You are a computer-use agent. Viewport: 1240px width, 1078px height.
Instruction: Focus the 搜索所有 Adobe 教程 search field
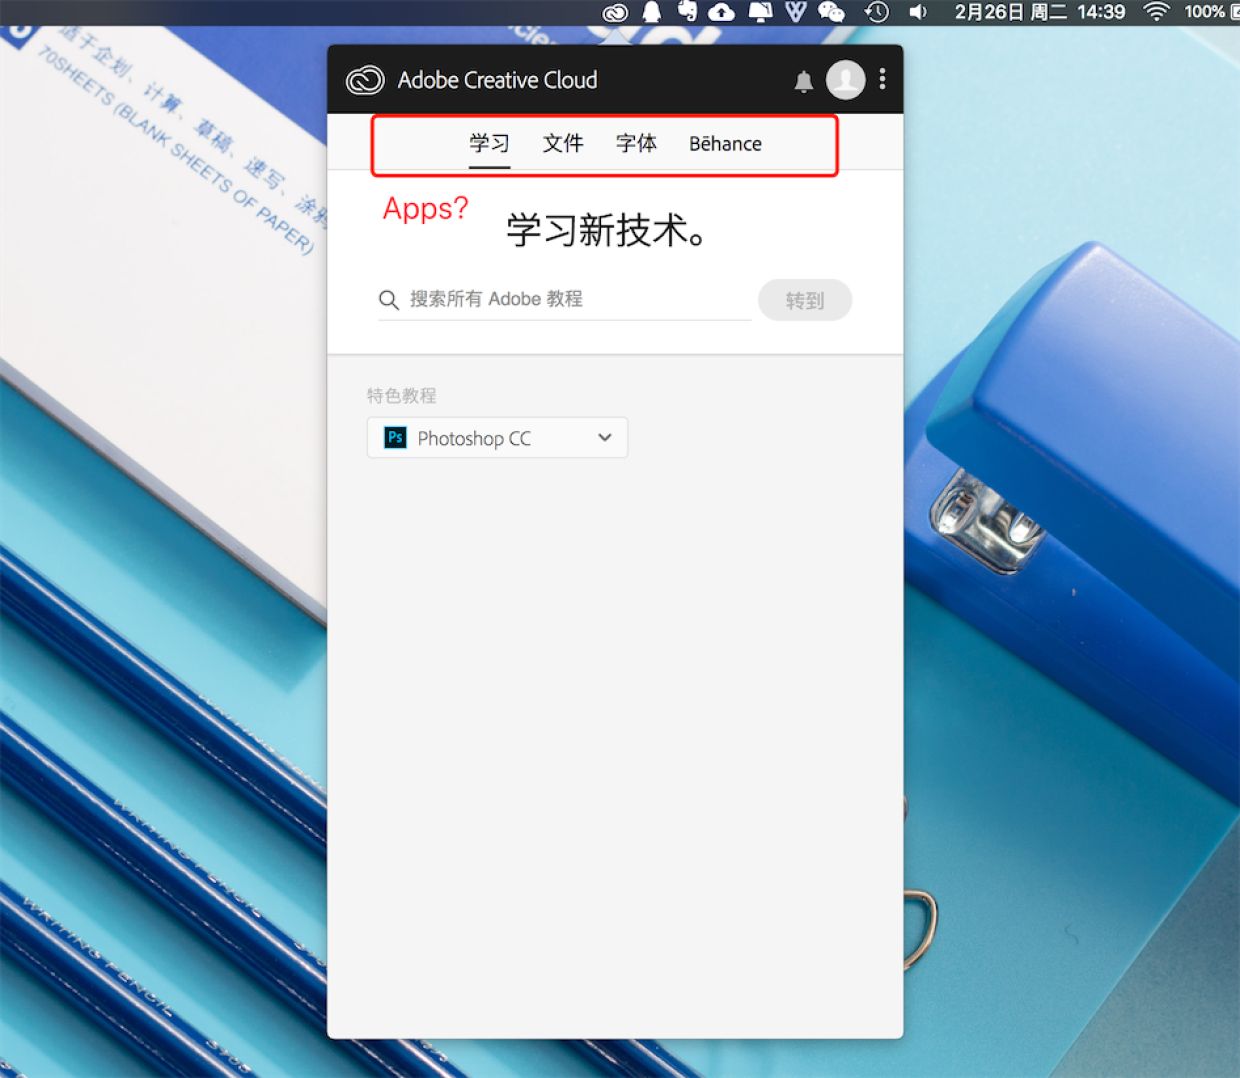coord(564,299)
